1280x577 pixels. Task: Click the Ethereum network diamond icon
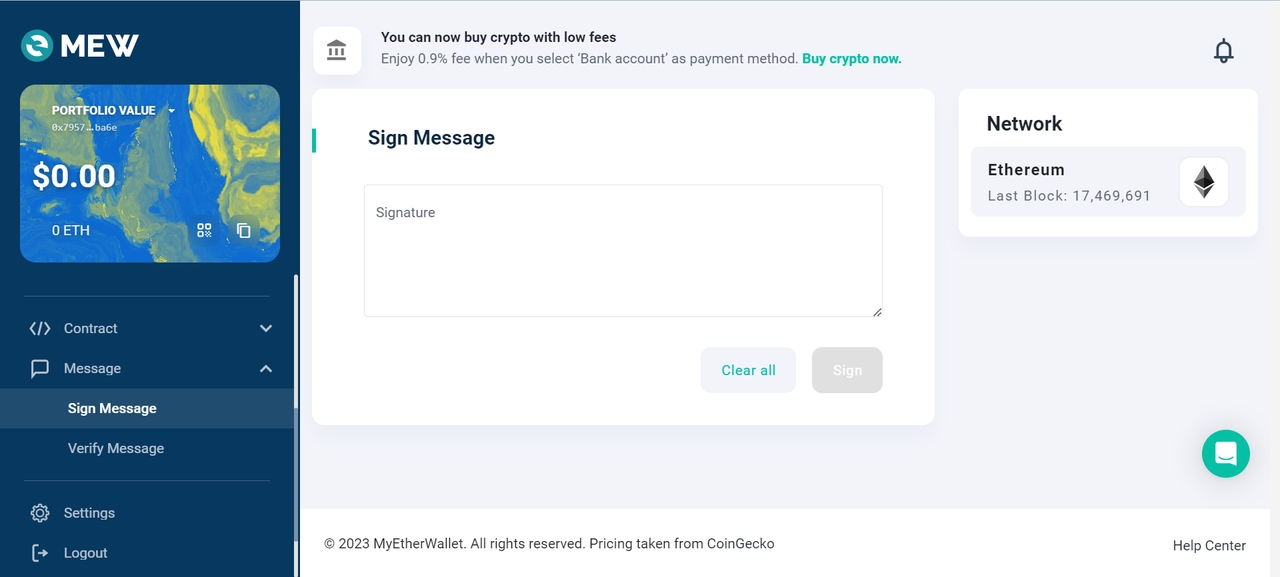click(x=1203, y=182)
